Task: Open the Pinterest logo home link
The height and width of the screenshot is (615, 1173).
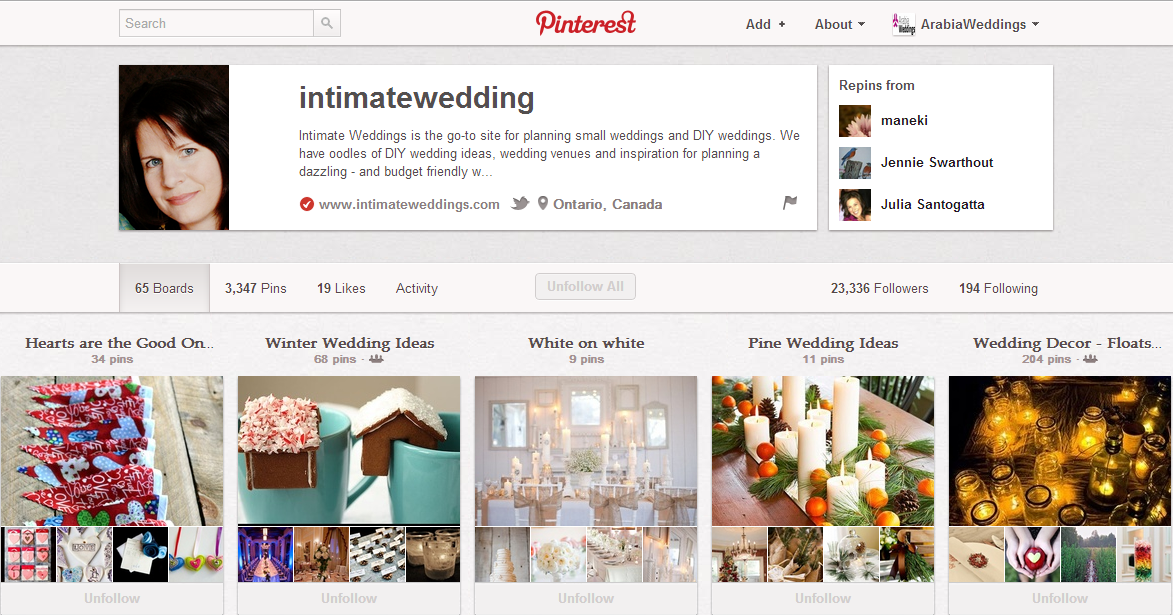Action: 586,22
